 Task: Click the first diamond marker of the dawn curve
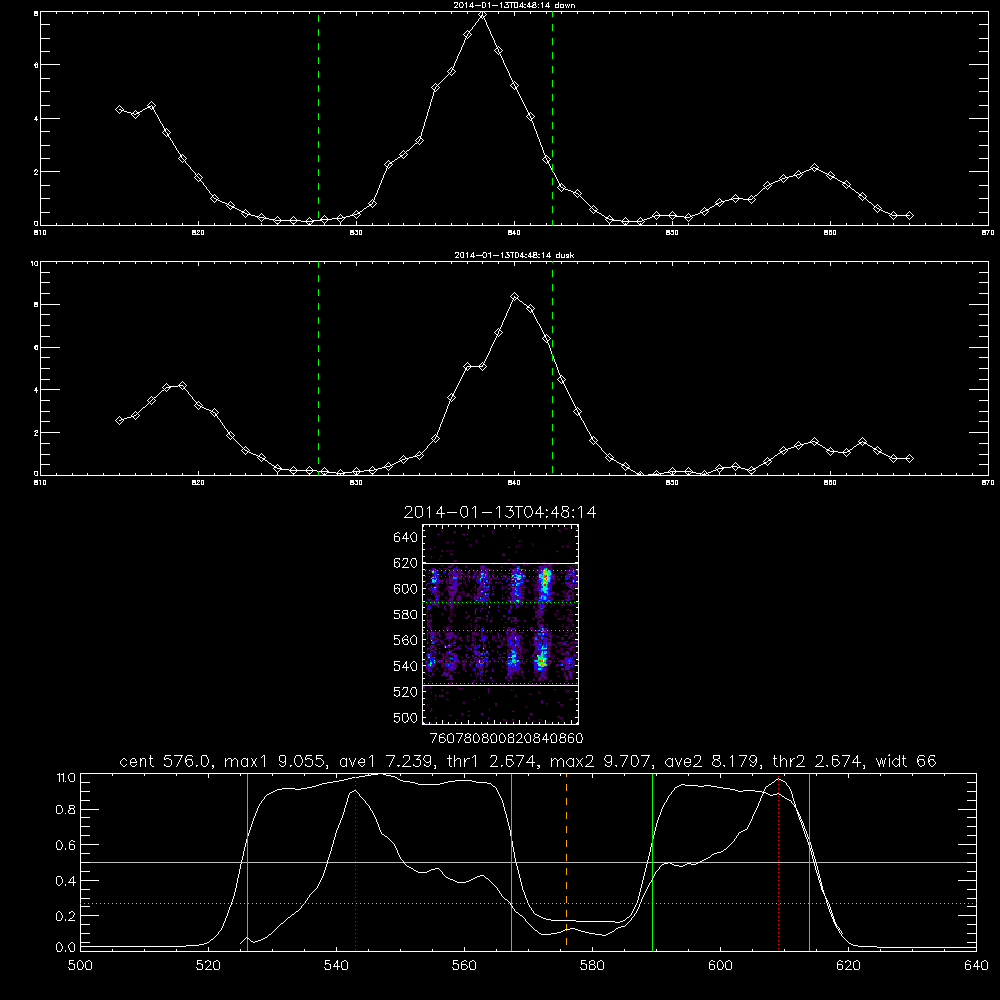(x=119, y=110)
